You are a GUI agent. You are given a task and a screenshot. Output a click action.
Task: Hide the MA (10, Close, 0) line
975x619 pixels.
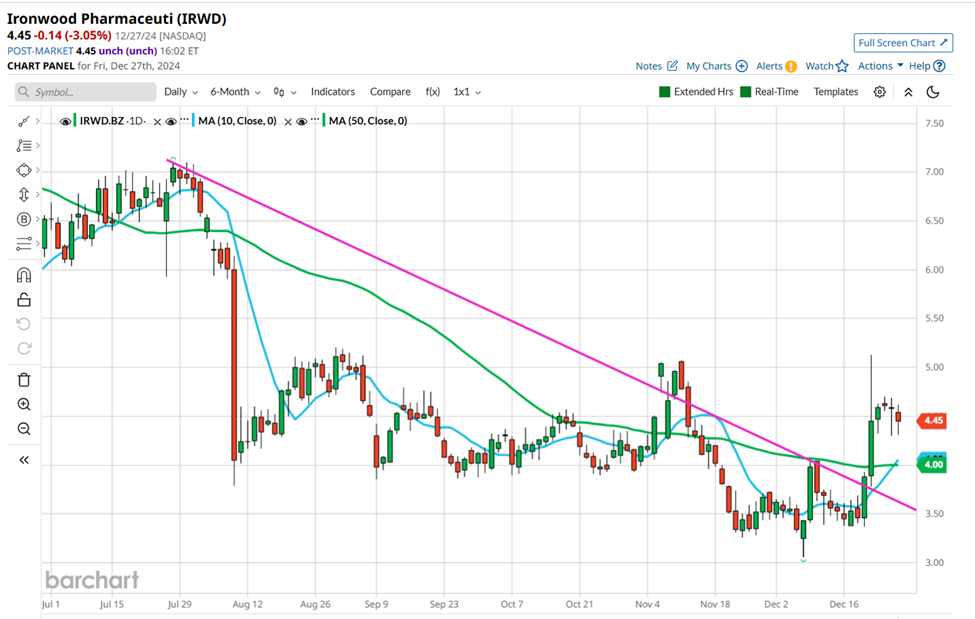[171, 121]
